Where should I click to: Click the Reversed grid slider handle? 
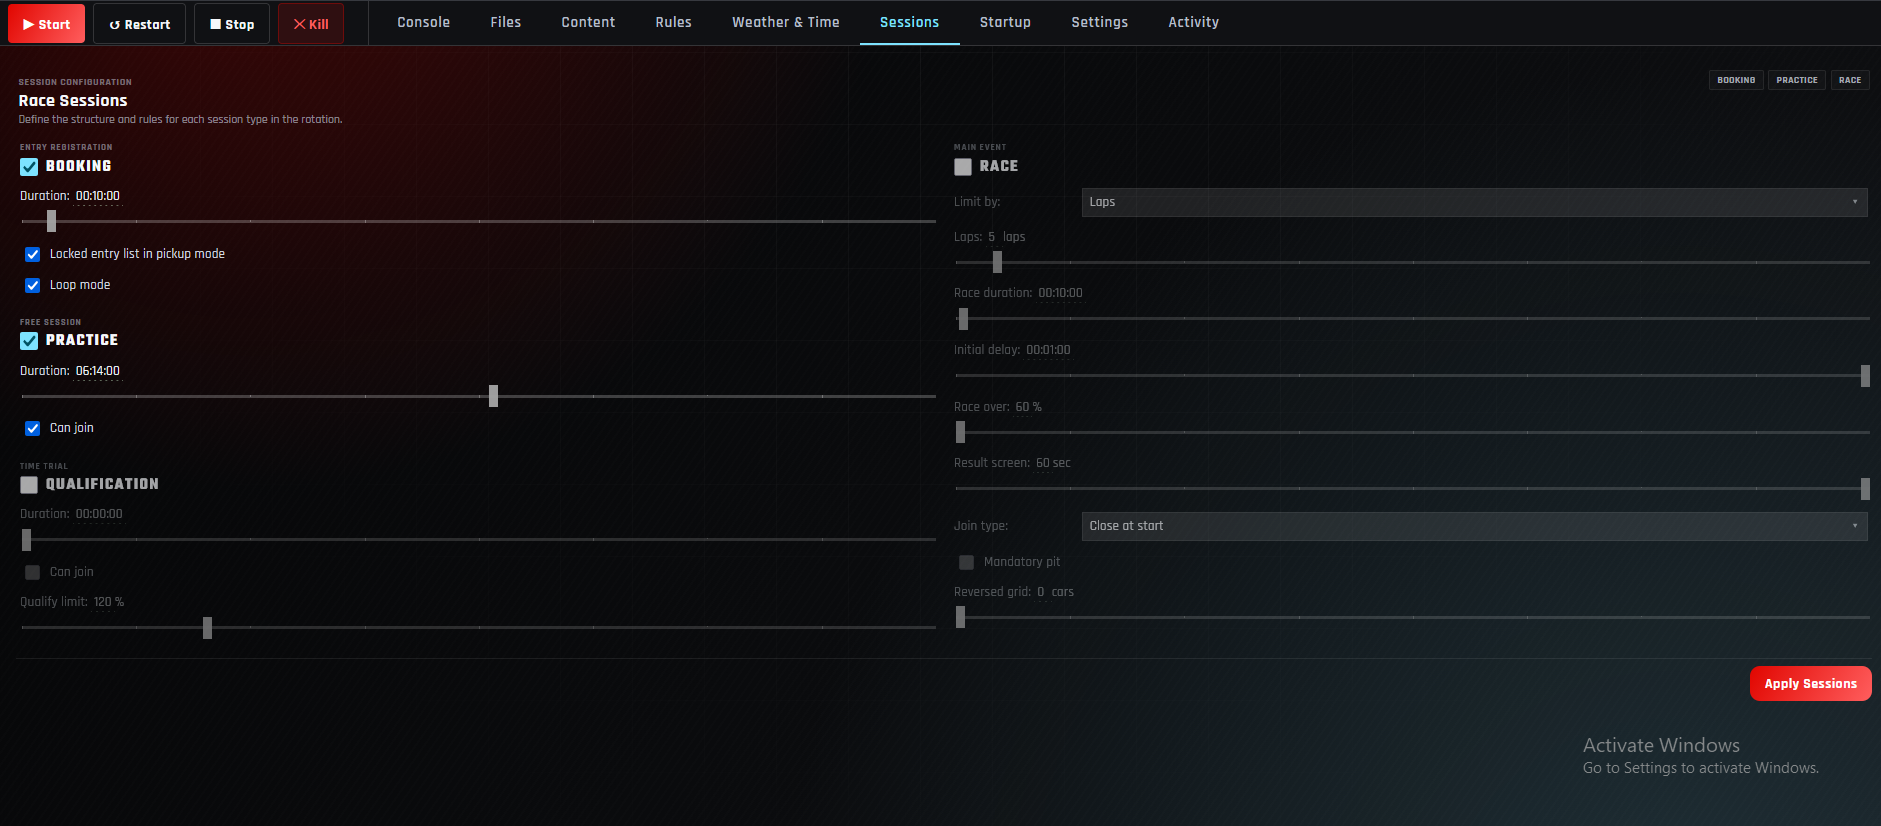960,617
